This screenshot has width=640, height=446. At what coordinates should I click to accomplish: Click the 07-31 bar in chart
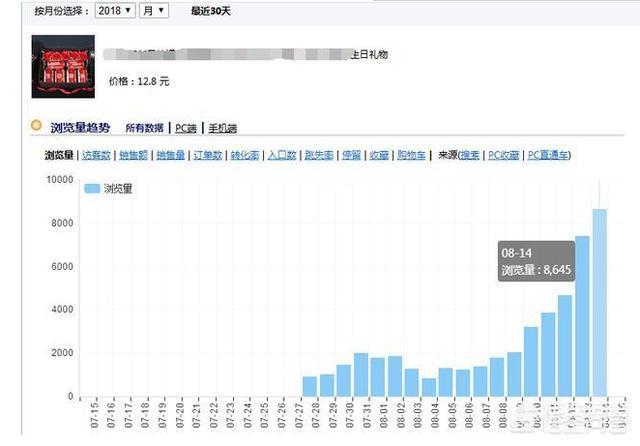[x=361, y=375]
